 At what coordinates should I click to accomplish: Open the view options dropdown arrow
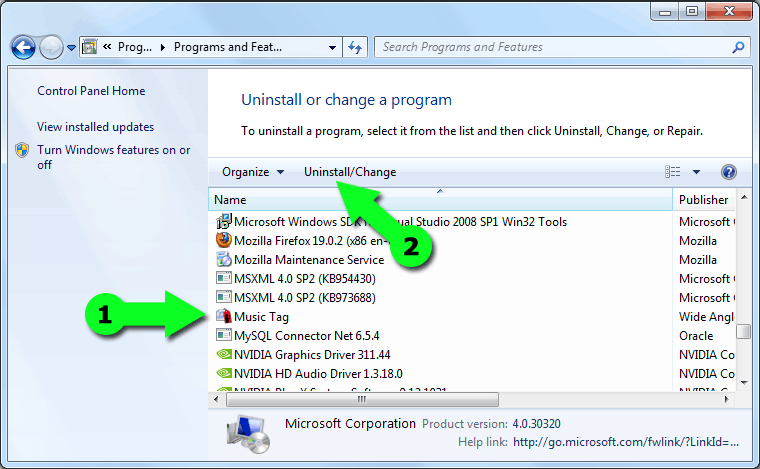click(696, 172)
